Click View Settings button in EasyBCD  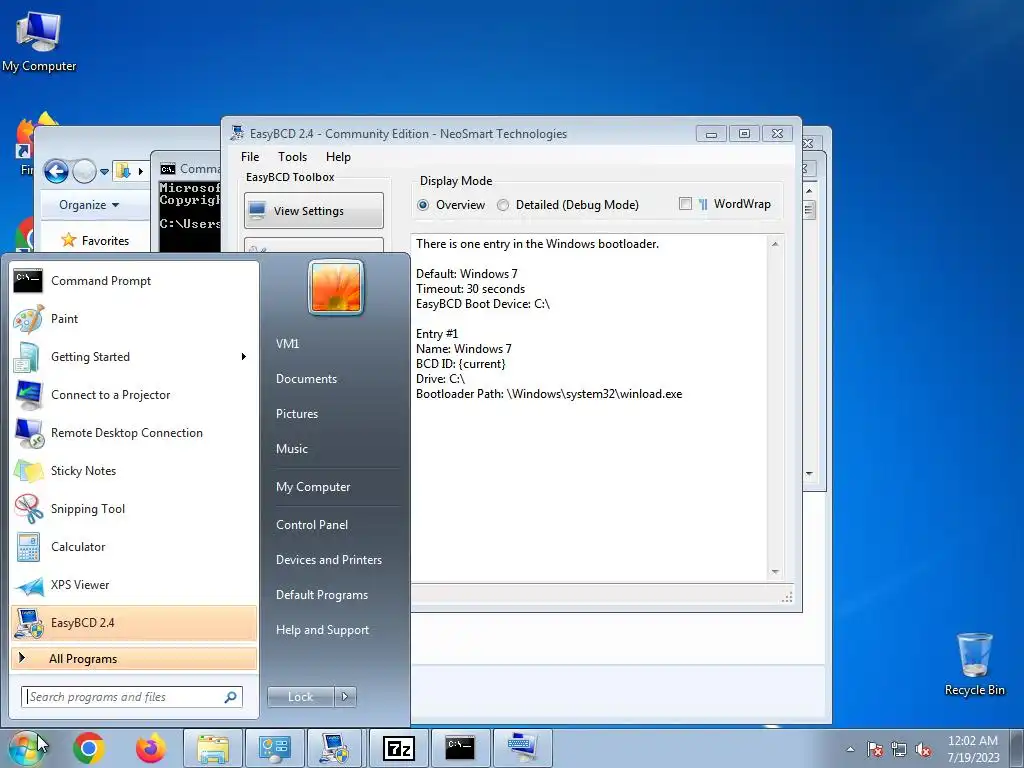313,210
